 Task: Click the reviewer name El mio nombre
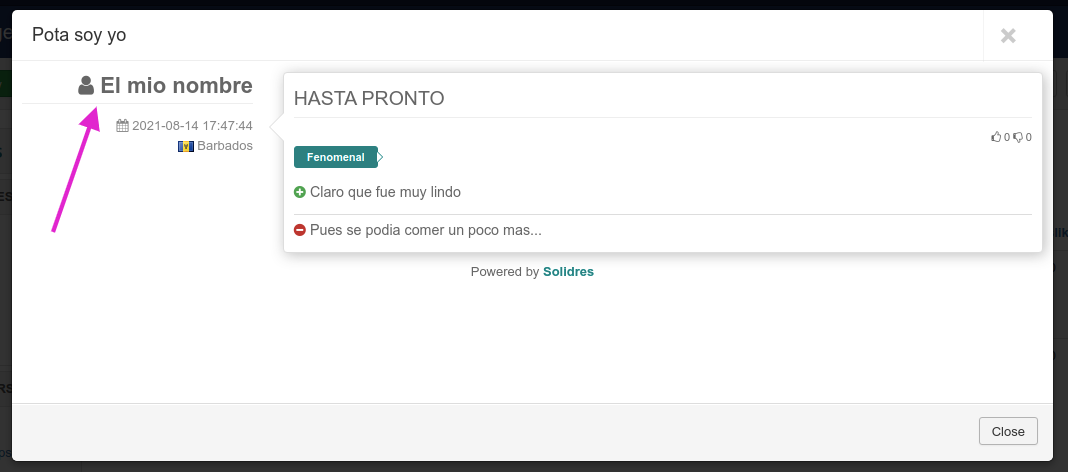coord(176,86)
